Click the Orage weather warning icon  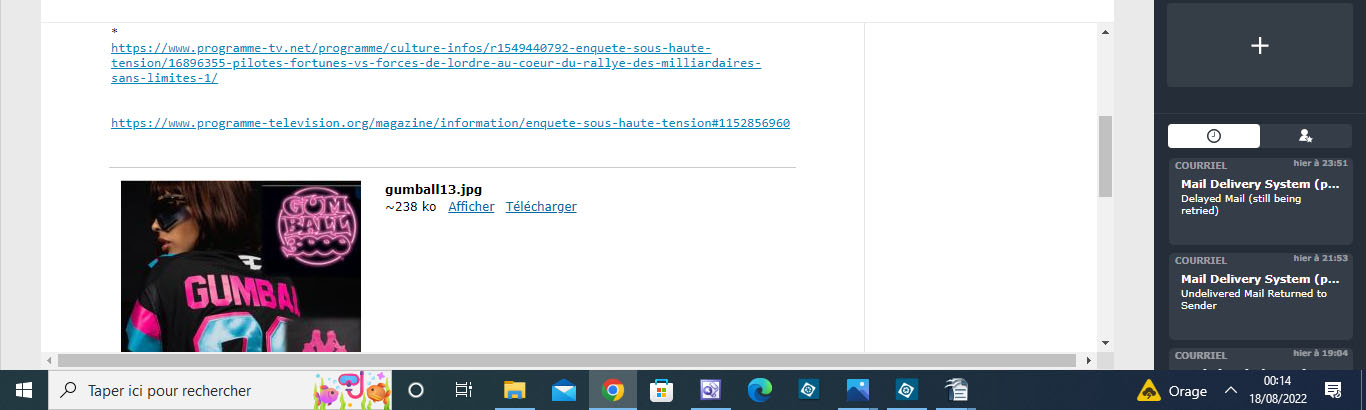pos(1149,390)
